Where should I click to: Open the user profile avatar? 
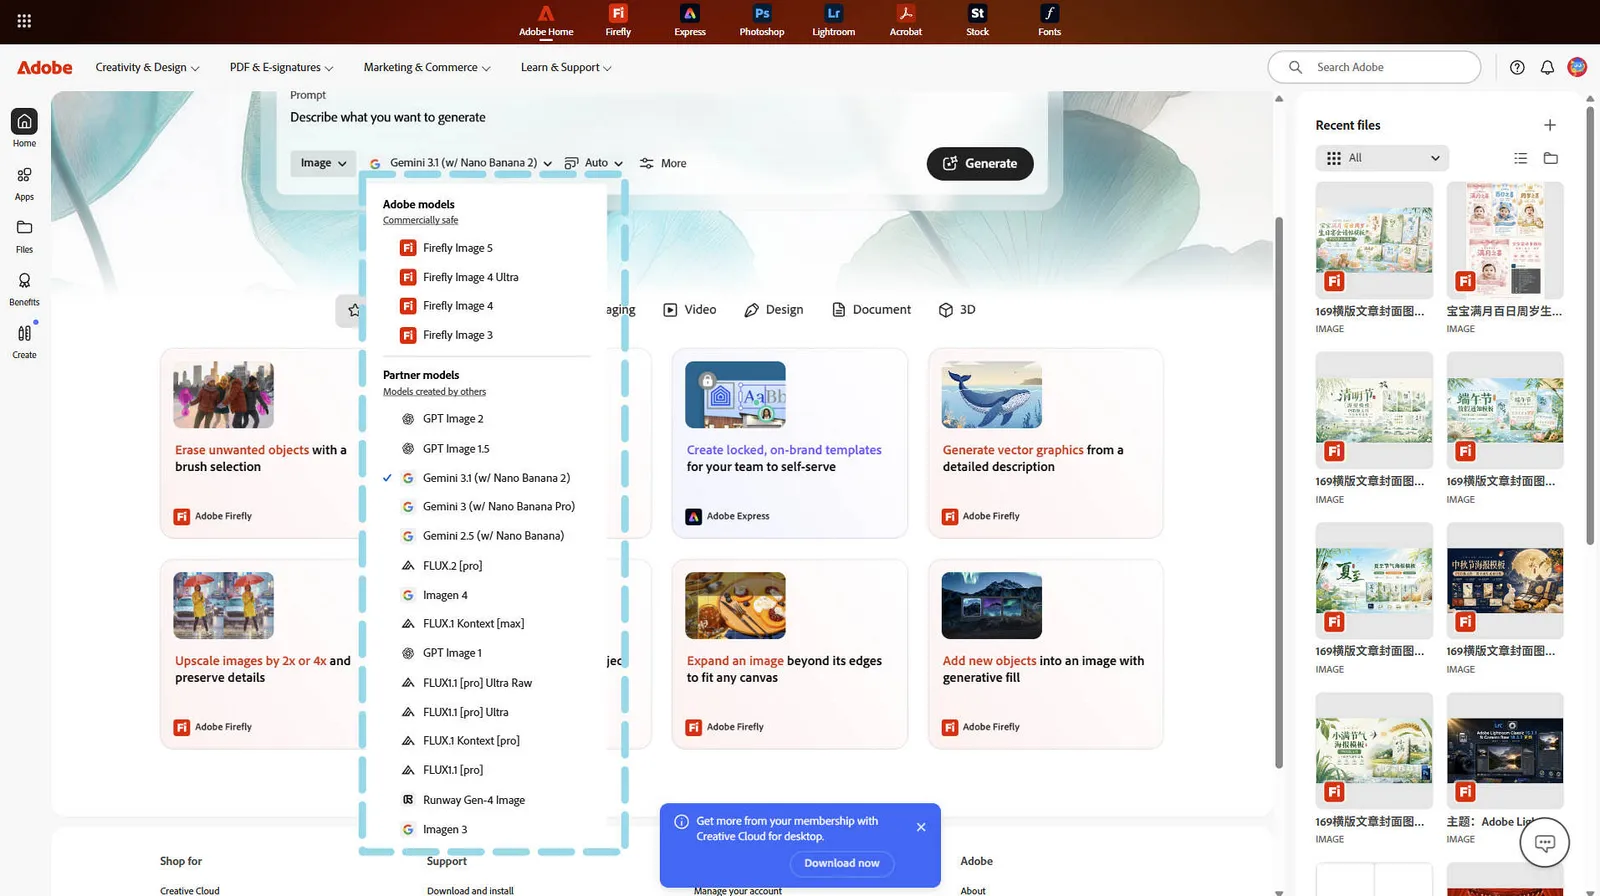(x=1577, y=67)
